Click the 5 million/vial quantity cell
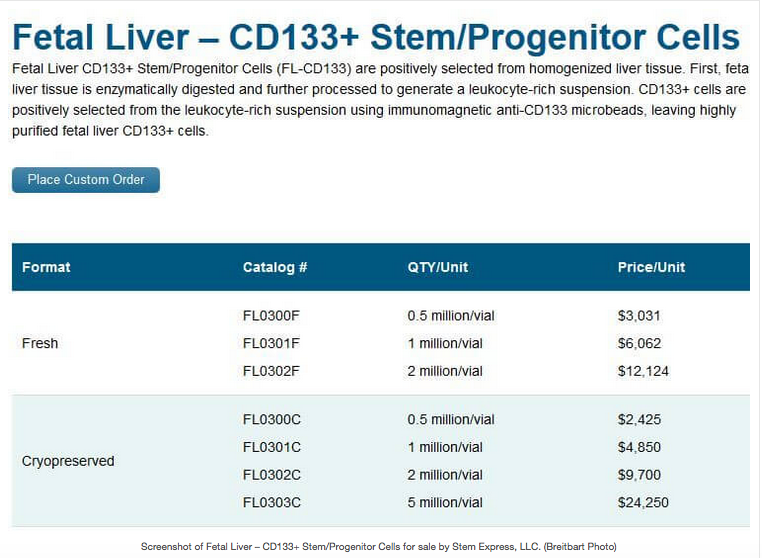The width and height of the screenshot is (762, 558). tap(445, 503)
